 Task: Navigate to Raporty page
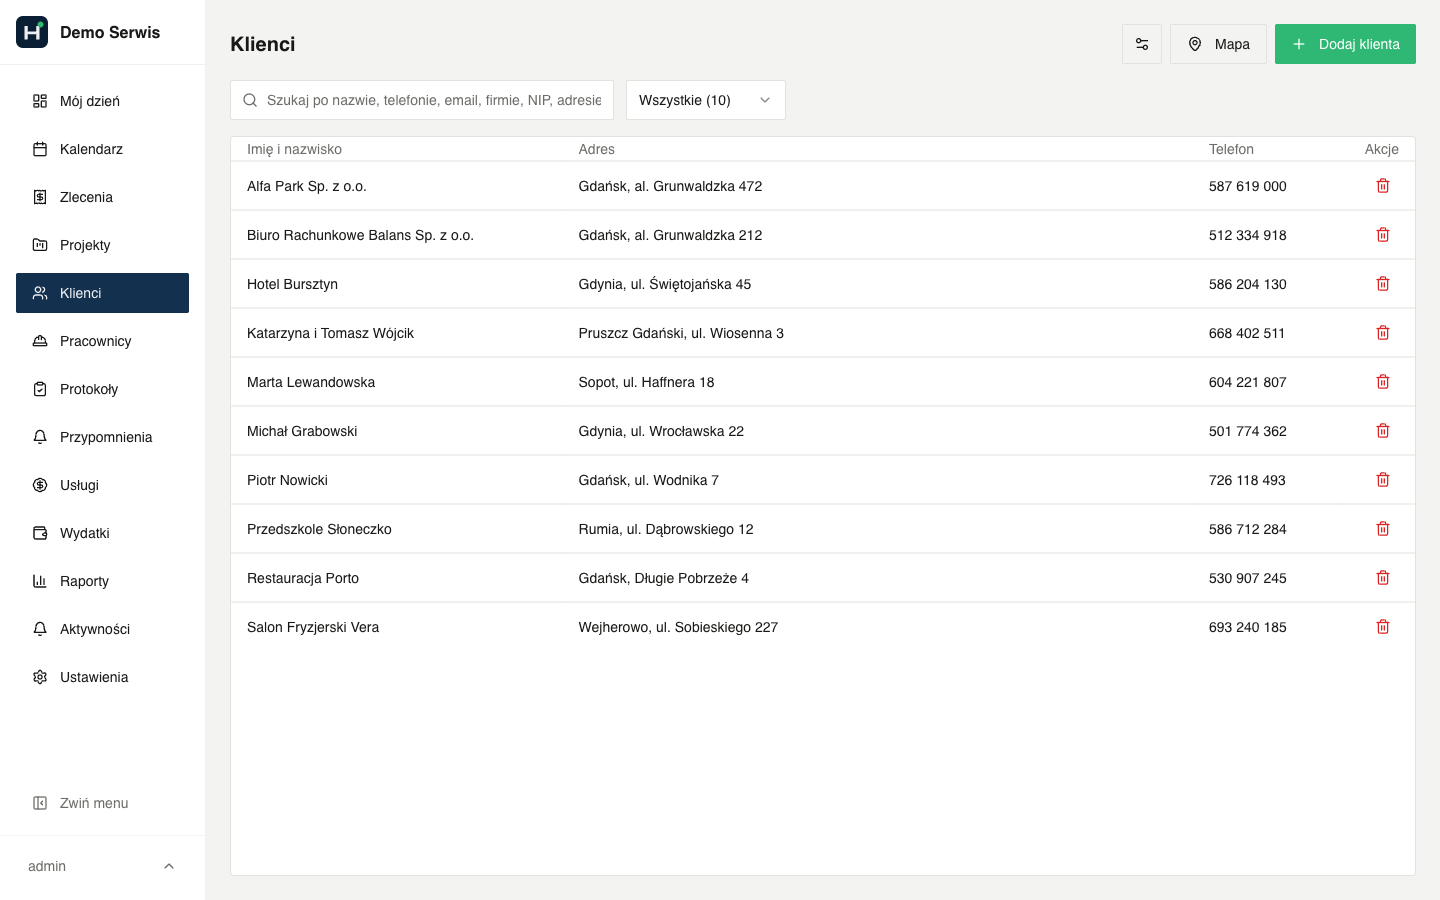(x=102, y=581)
